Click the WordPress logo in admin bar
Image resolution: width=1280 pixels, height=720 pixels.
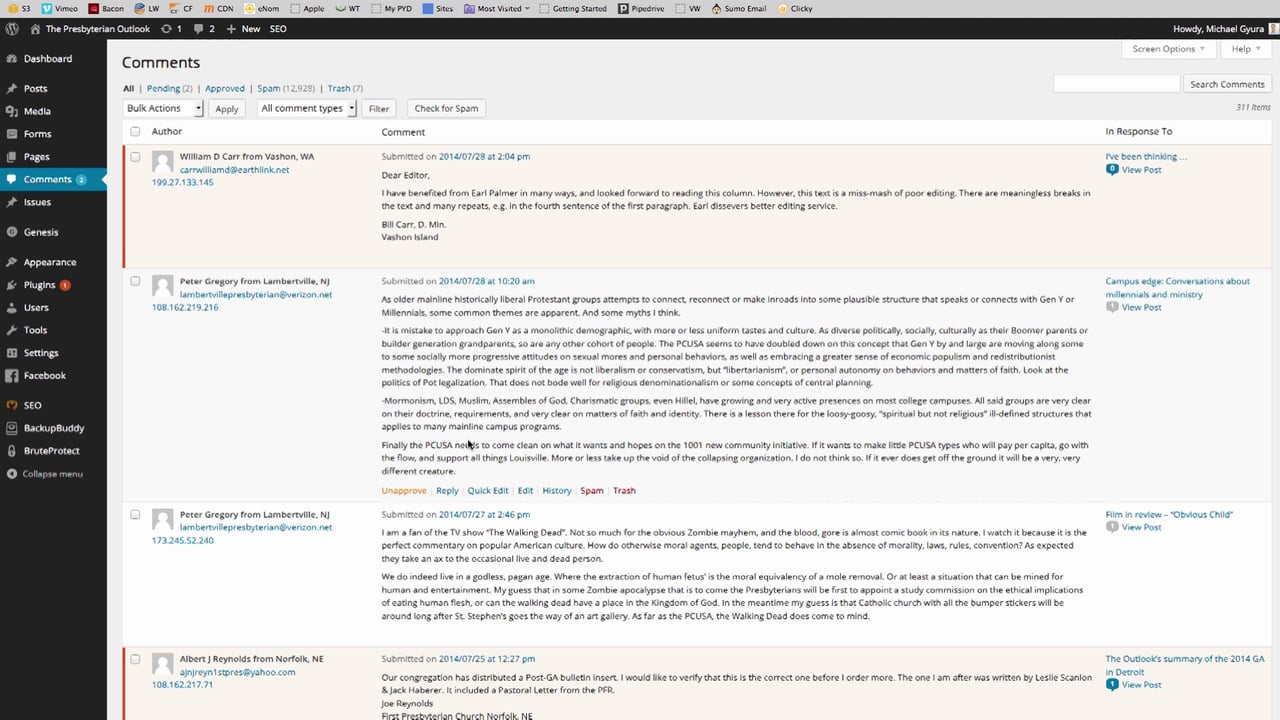12,29
